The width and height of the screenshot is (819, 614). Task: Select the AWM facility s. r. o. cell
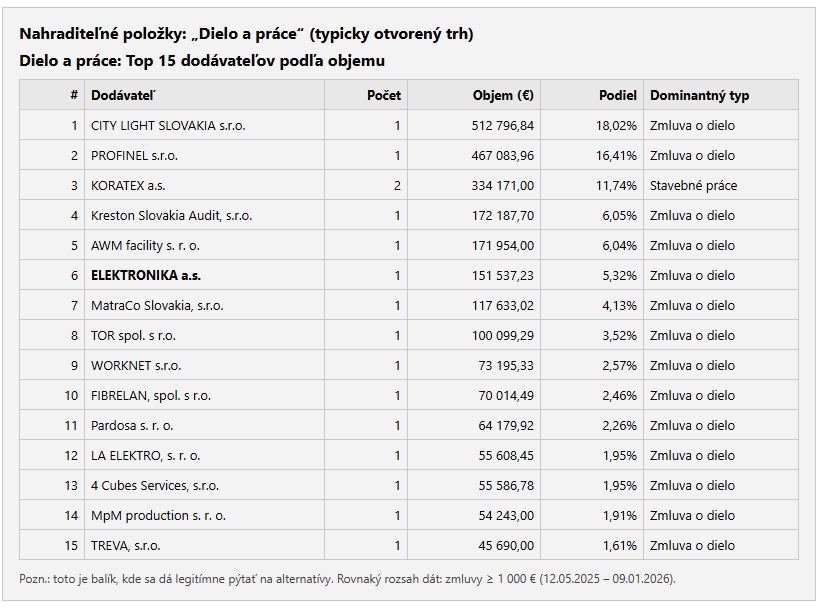(x=145, y=246)
